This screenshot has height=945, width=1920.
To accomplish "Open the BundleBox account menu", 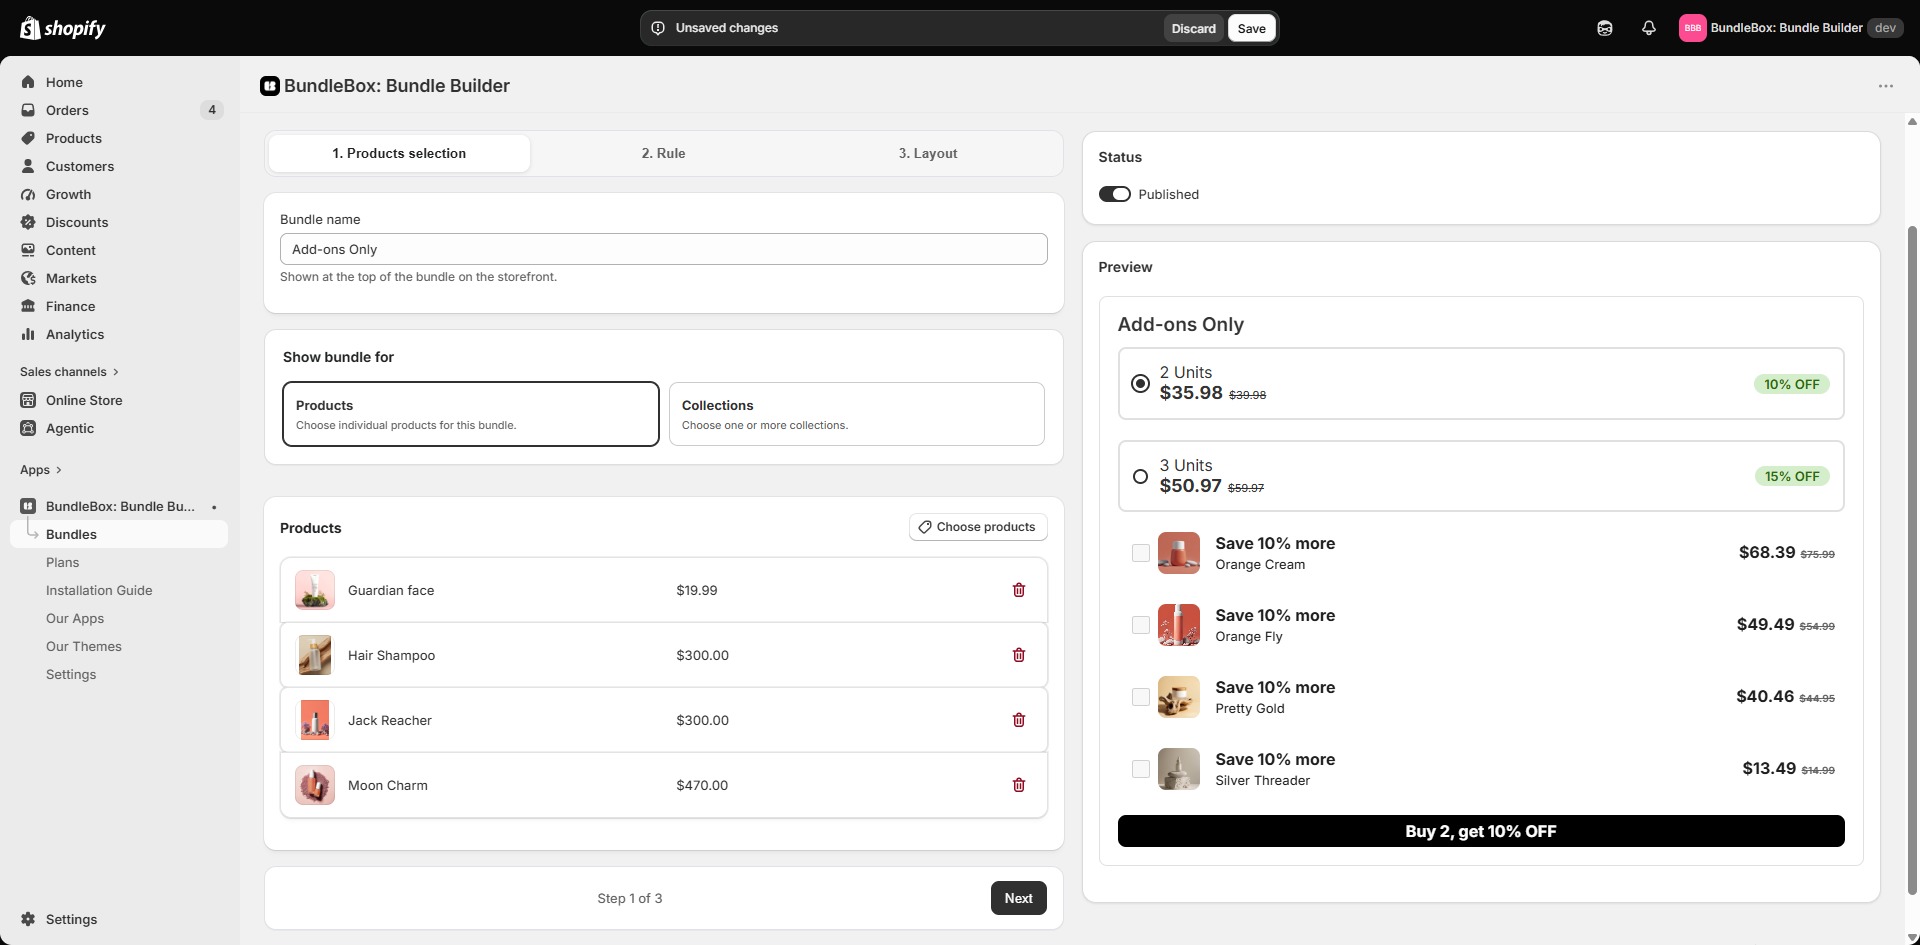I will coord(1790,28).
